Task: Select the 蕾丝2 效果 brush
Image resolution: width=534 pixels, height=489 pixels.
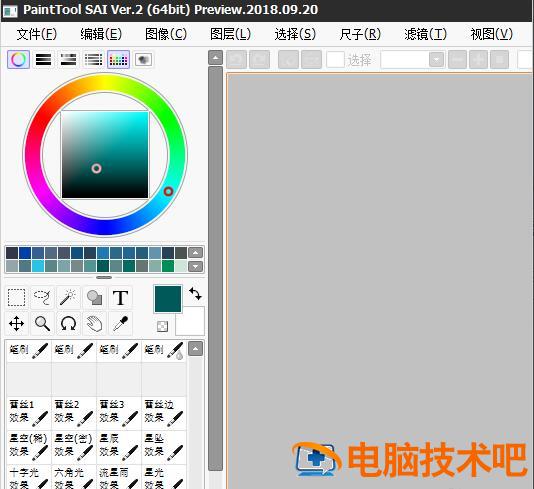Action: (74, 413)
